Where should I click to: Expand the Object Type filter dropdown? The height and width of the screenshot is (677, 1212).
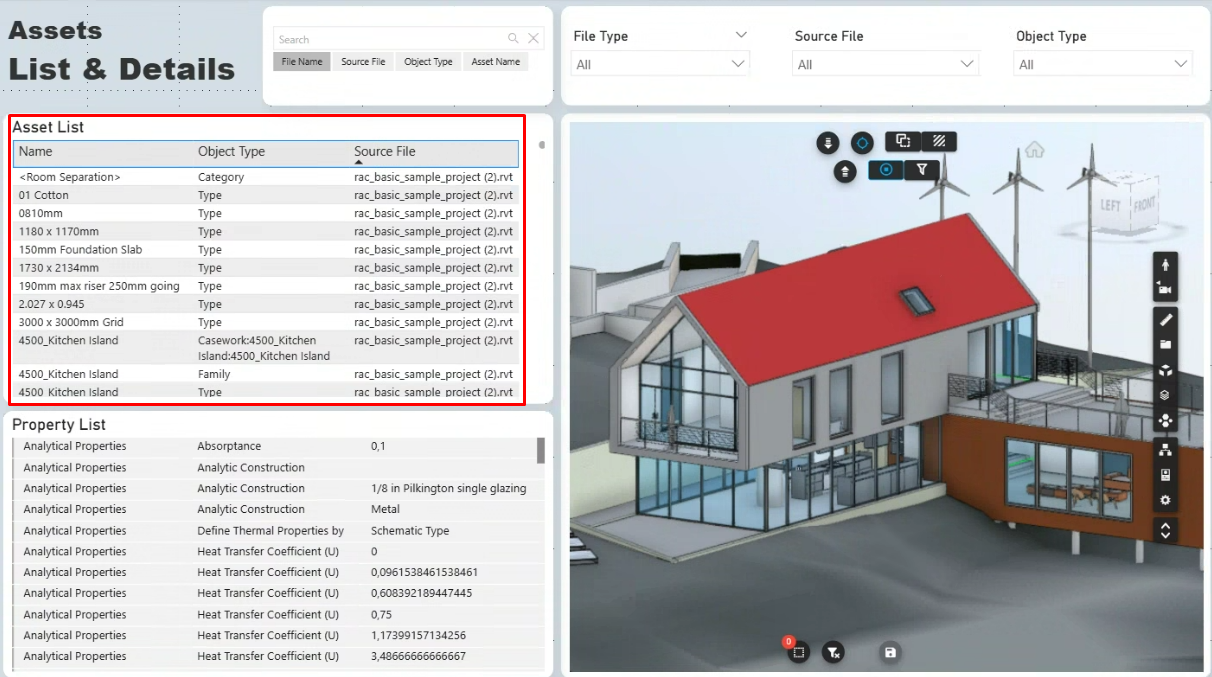(x=1103, y=64)
